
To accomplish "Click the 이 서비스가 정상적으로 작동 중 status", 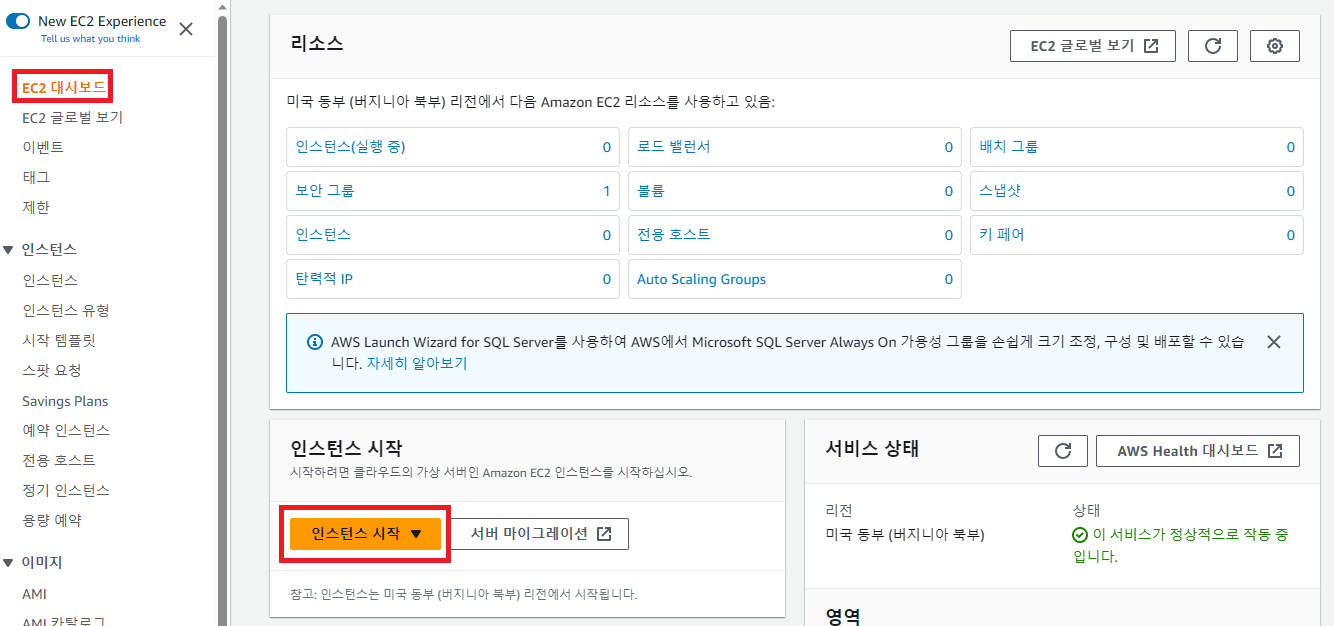I will (x=1181, y=545).
